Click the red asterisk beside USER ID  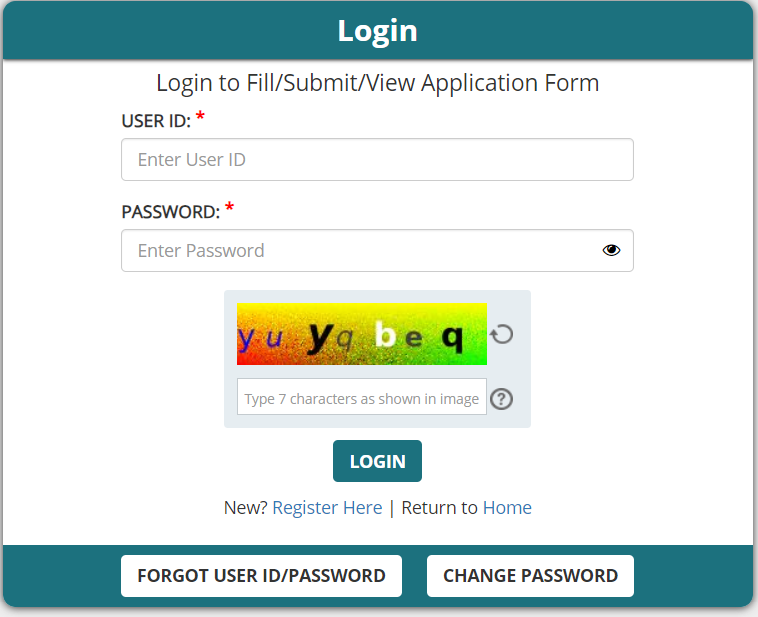200,118
